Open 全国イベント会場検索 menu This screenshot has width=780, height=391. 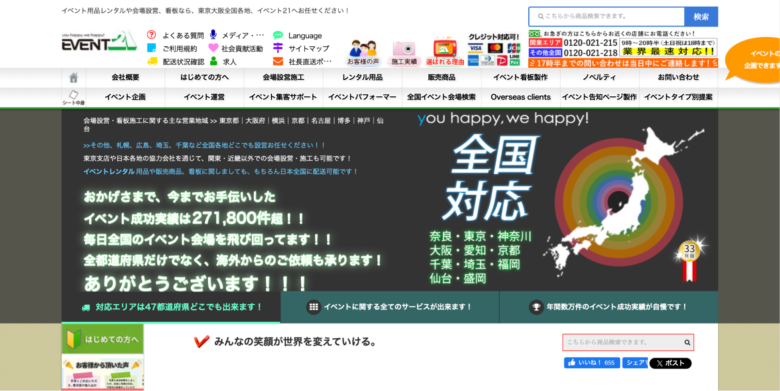[x=442, y=97]
